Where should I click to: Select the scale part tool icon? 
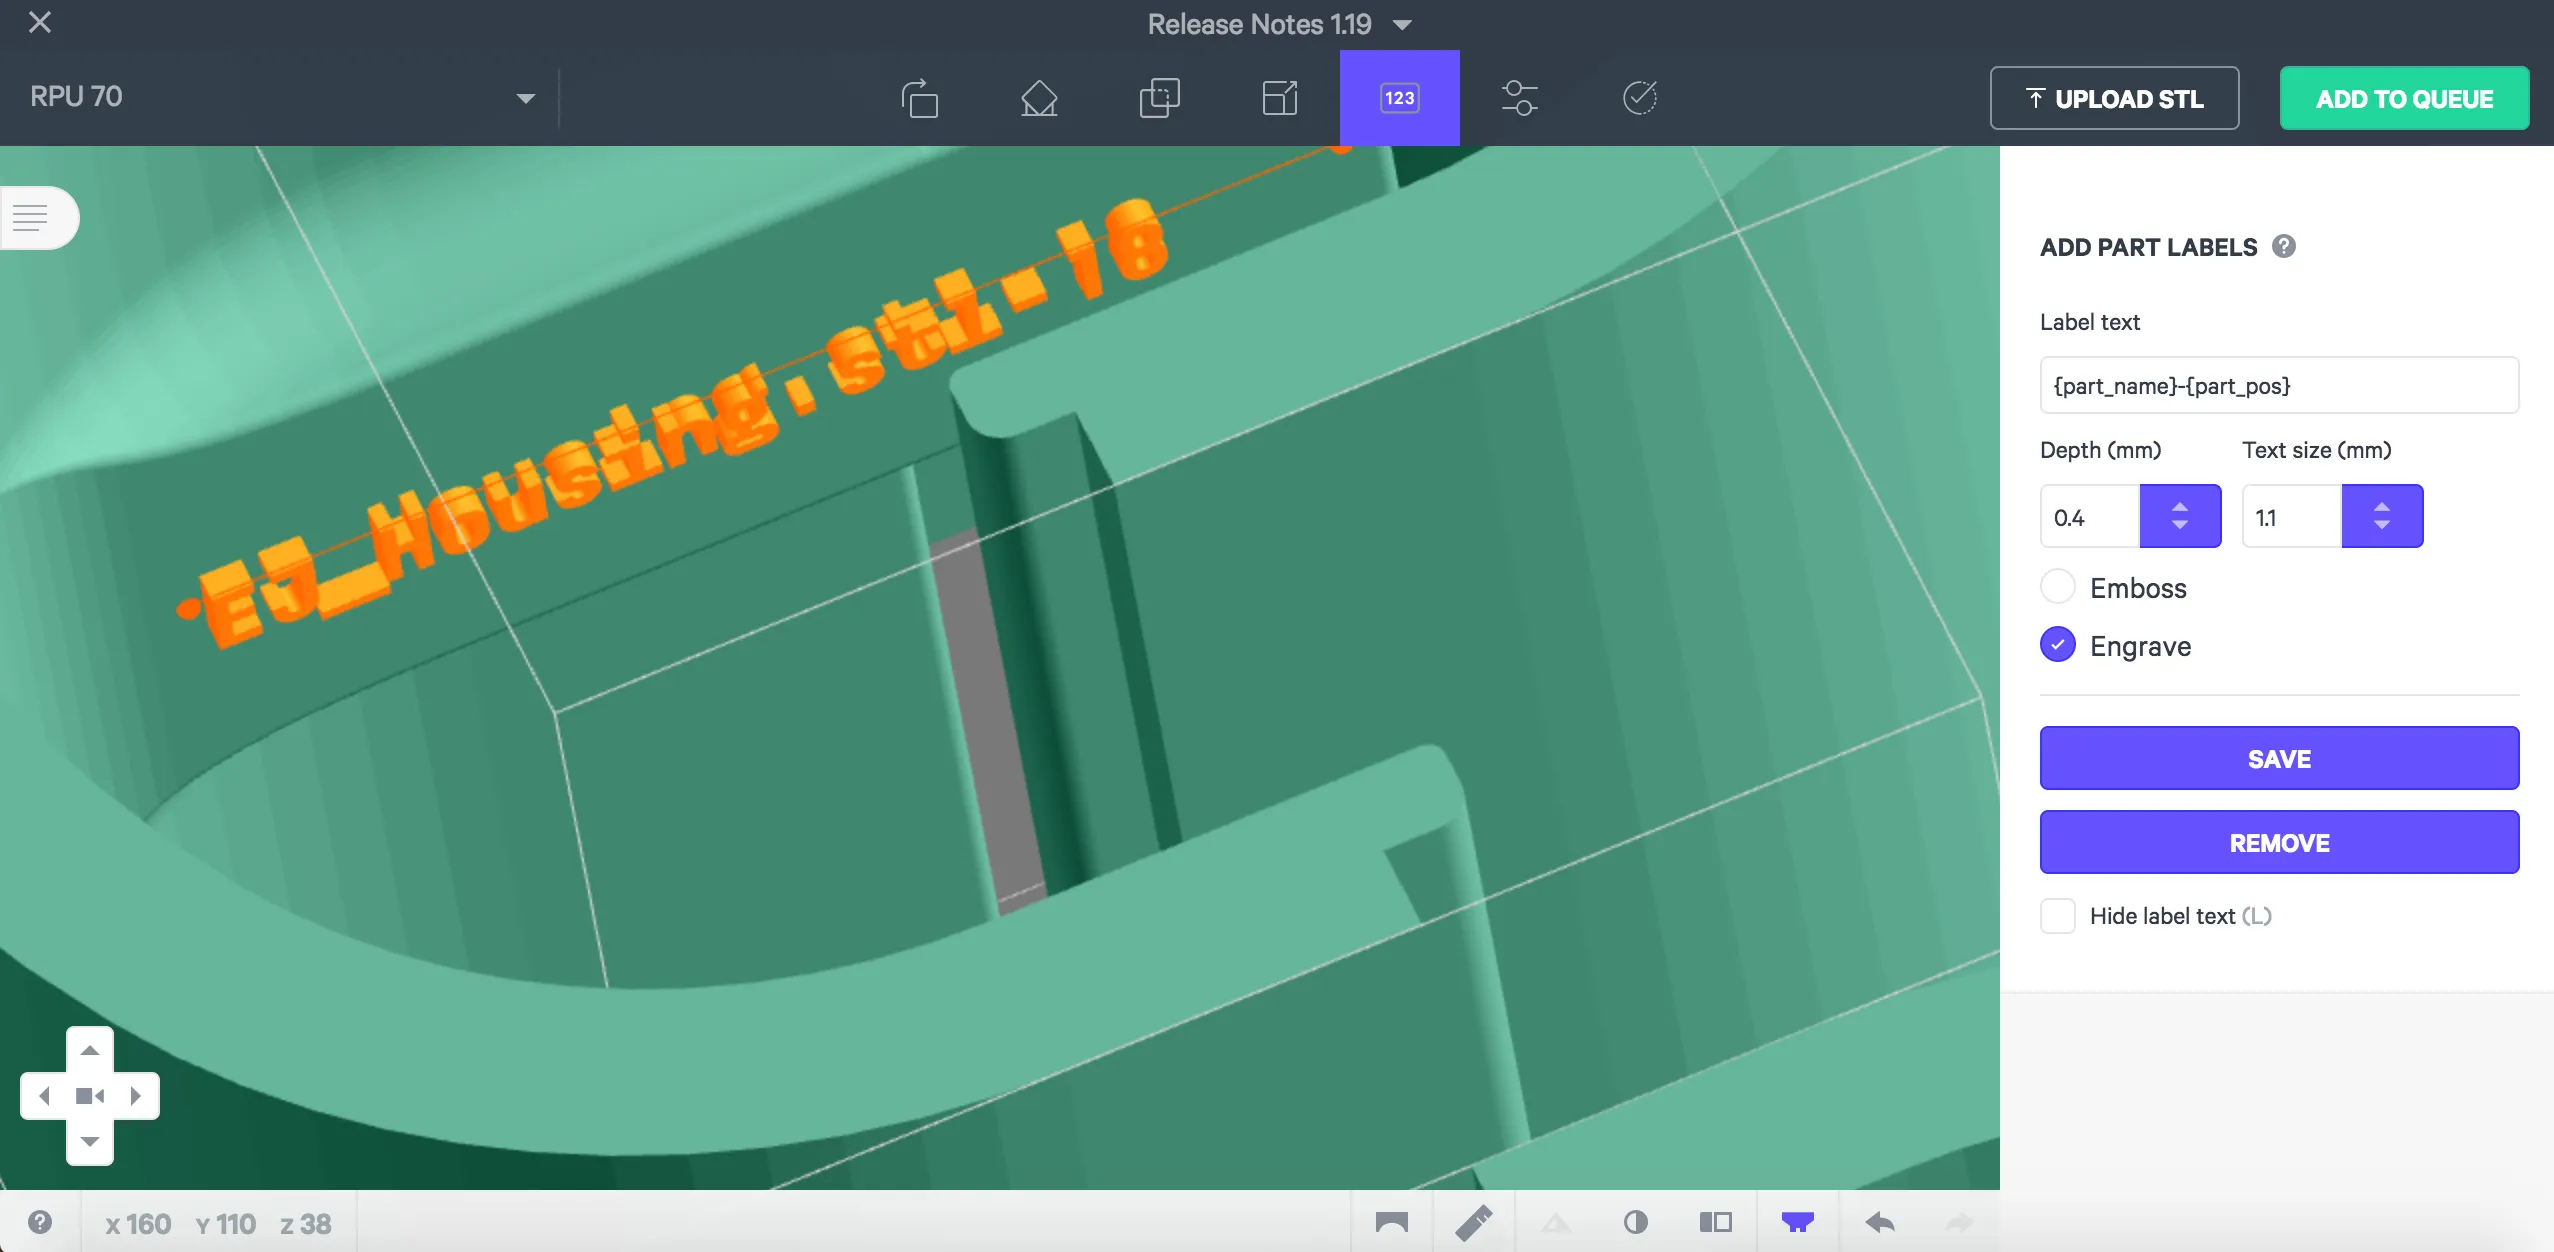1279,98
